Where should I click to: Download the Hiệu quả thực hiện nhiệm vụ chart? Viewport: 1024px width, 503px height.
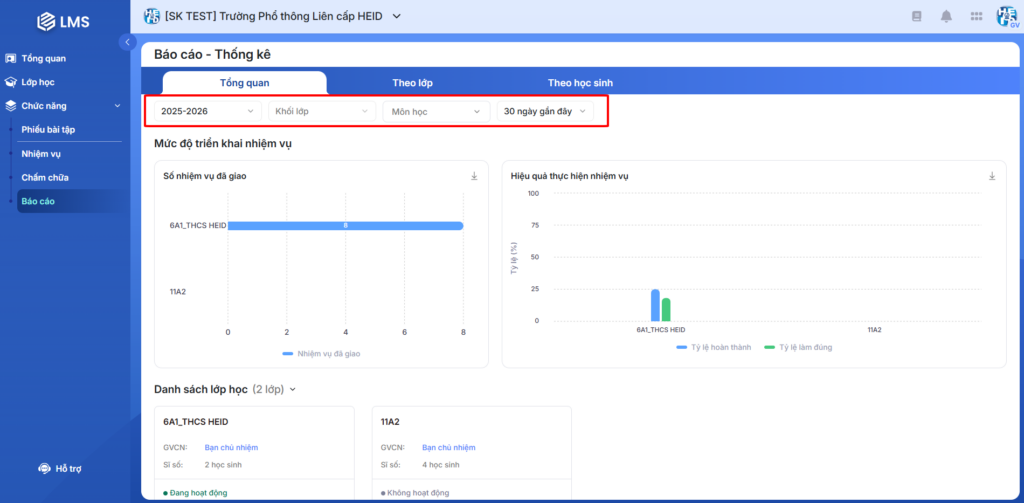992,176
